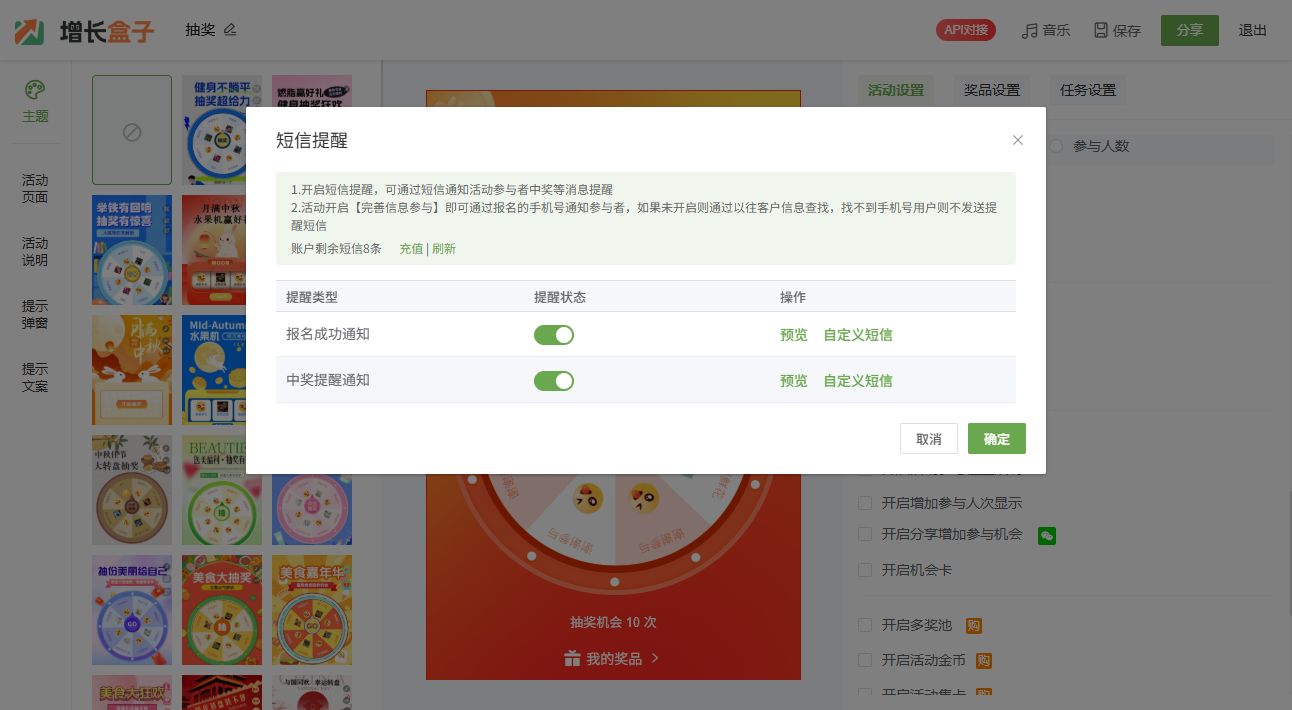
Task: Click the 购 badge next to 开启活动金币
Action: [x=983, y=660]
